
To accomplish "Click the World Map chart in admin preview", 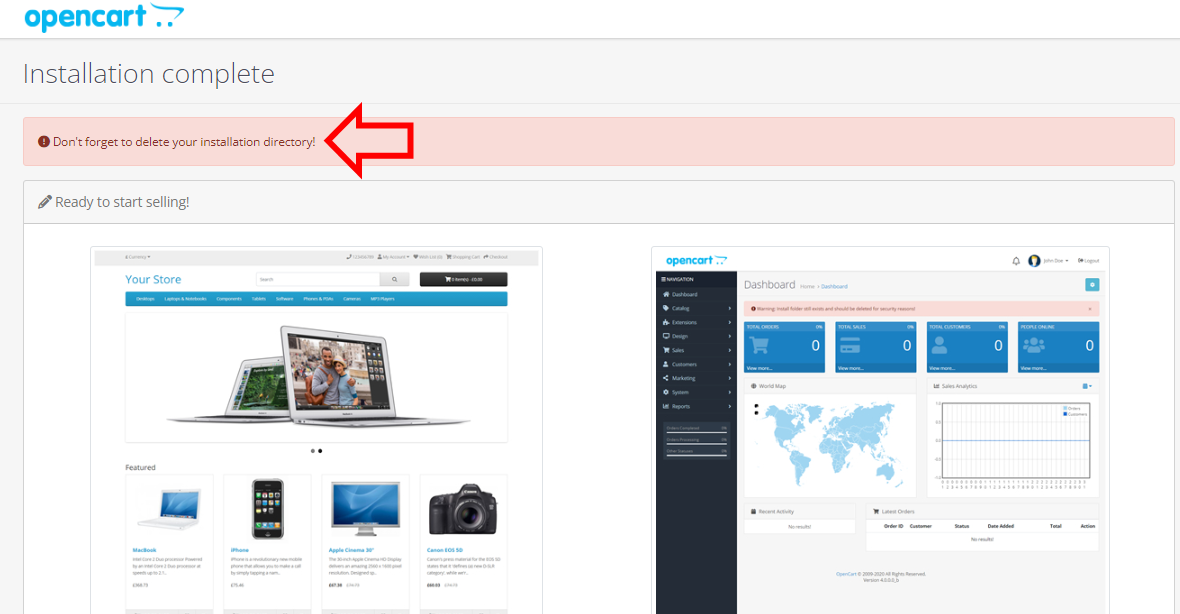I will 832,444.
